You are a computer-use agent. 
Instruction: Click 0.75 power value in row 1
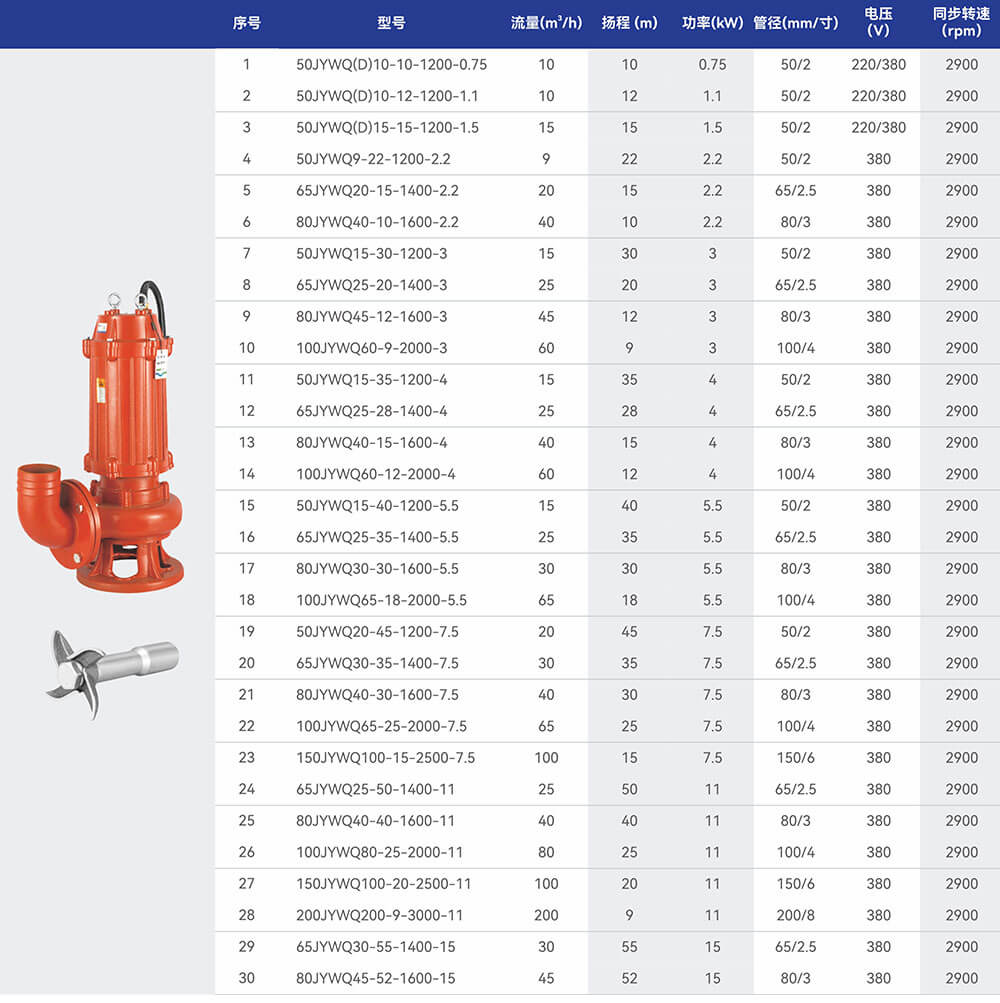[x=712, y=65]
